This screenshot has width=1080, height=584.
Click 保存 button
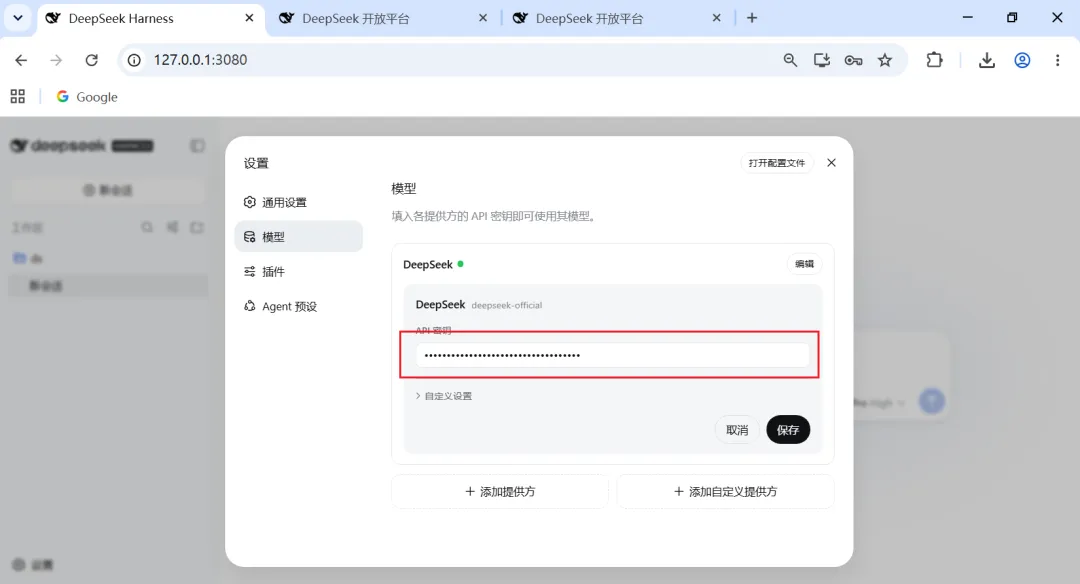click(788, 430)
